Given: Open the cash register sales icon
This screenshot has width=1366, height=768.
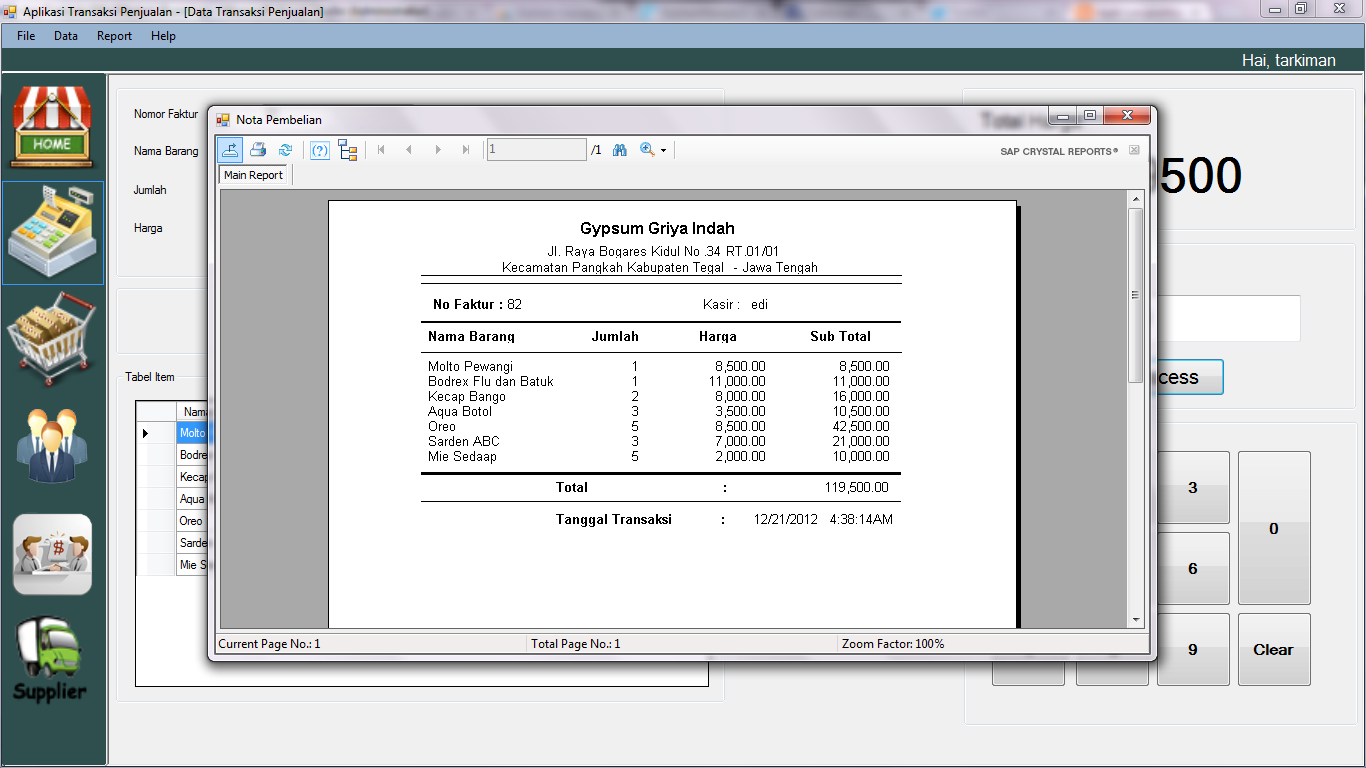Looking at the screenshot, I should (x=53, y=233).
